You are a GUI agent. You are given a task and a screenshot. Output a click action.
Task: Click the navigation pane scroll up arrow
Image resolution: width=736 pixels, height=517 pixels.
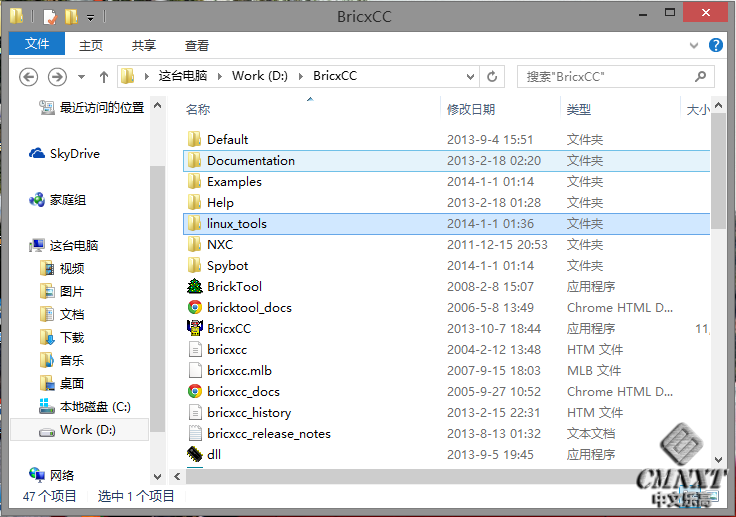tap(158, 105)
